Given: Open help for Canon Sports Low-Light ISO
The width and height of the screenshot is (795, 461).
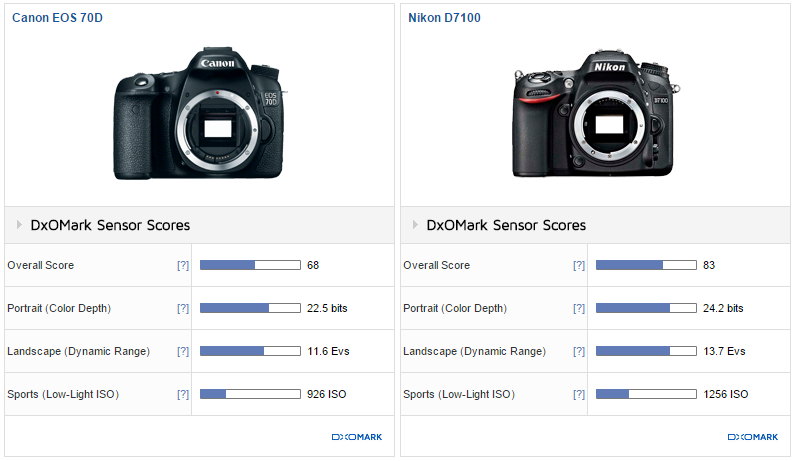Looking at the screenshot, I should (183, 394).
